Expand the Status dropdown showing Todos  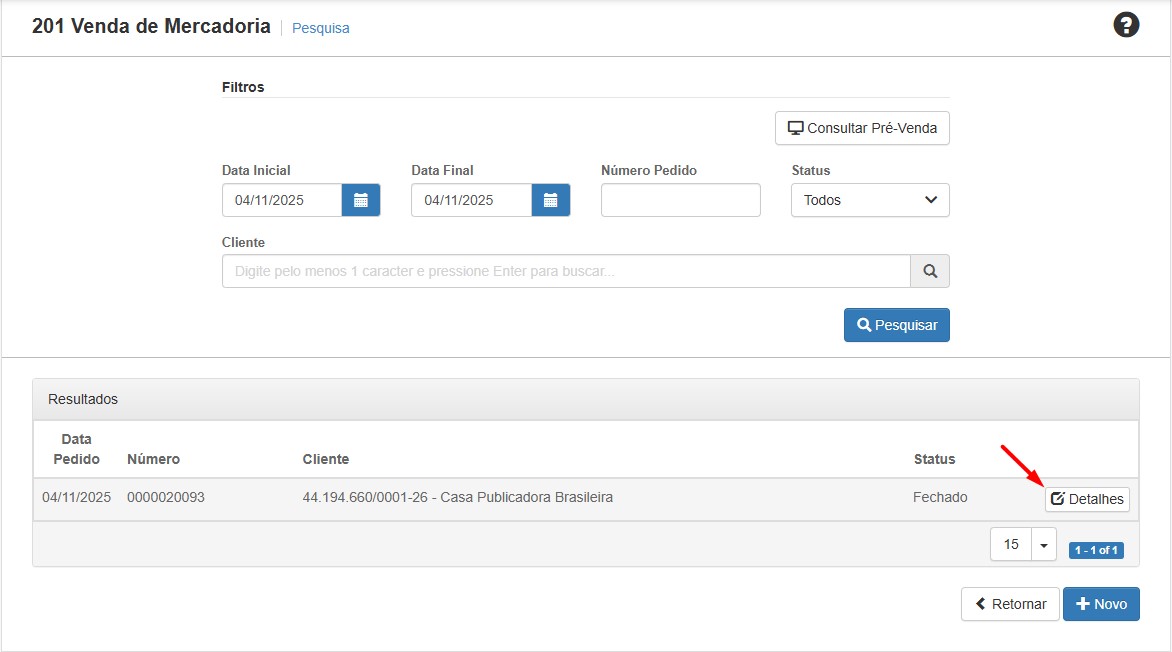pyautogui.click(x=870, y=200)
